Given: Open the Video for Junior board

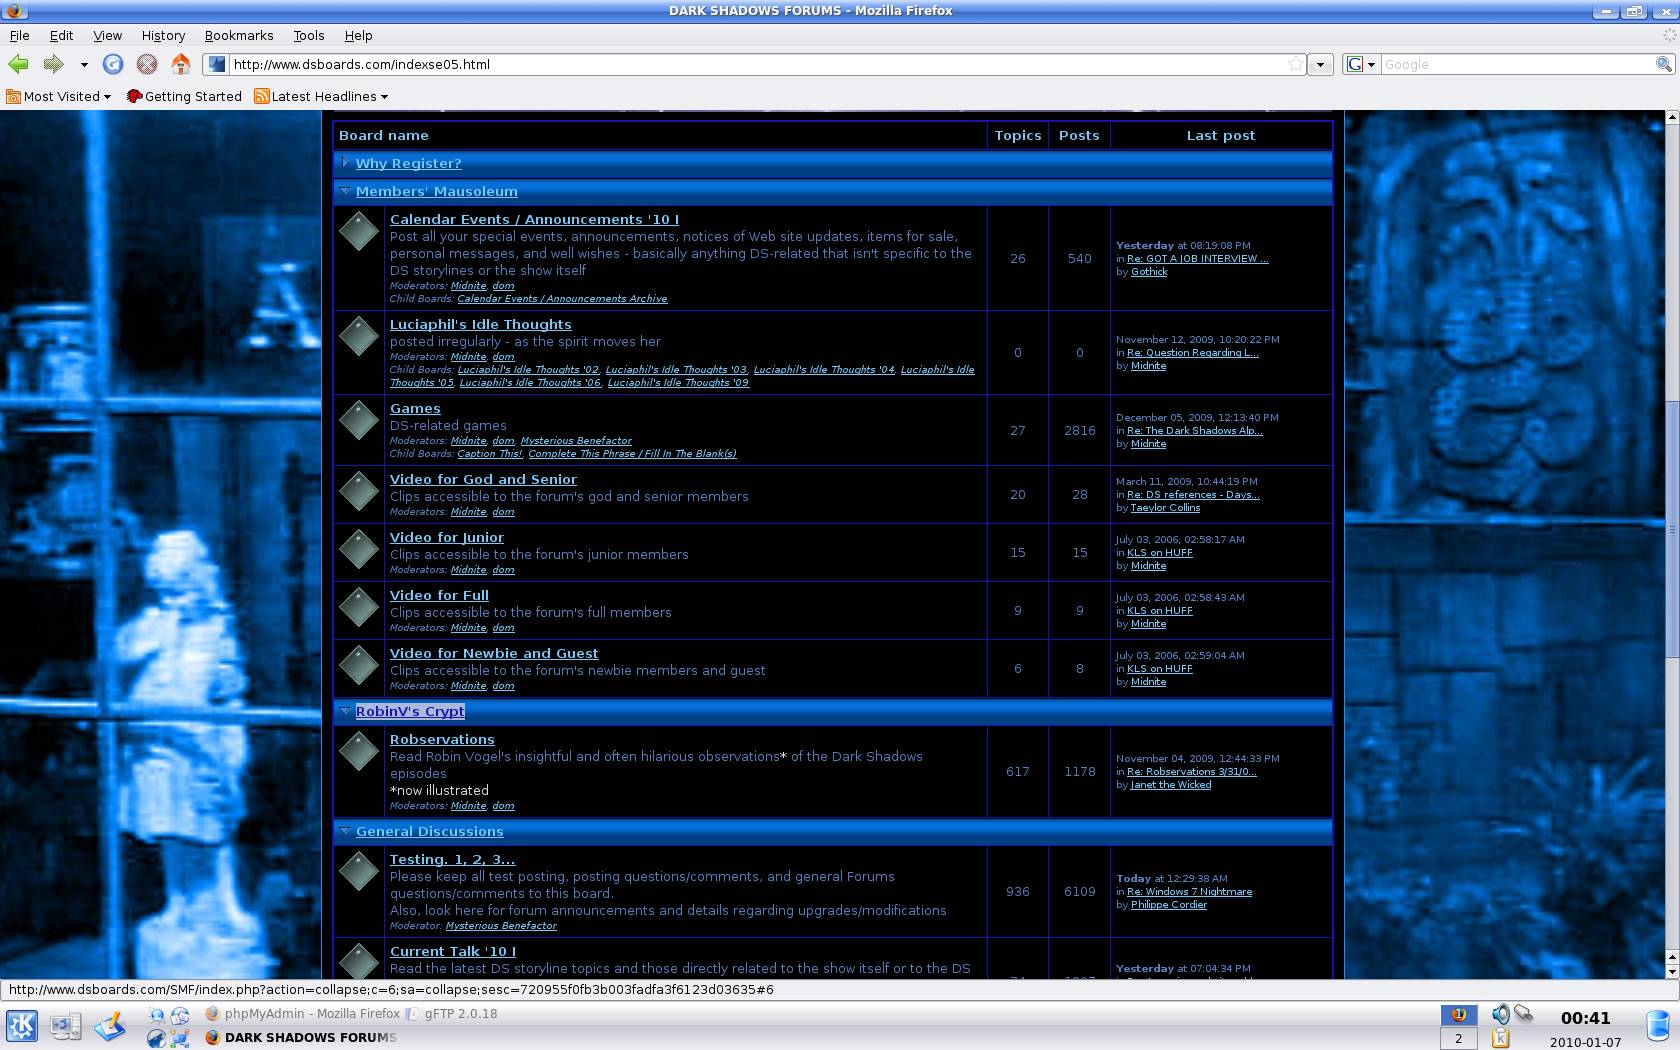Looking at the screenshot, I should [446, 537].
